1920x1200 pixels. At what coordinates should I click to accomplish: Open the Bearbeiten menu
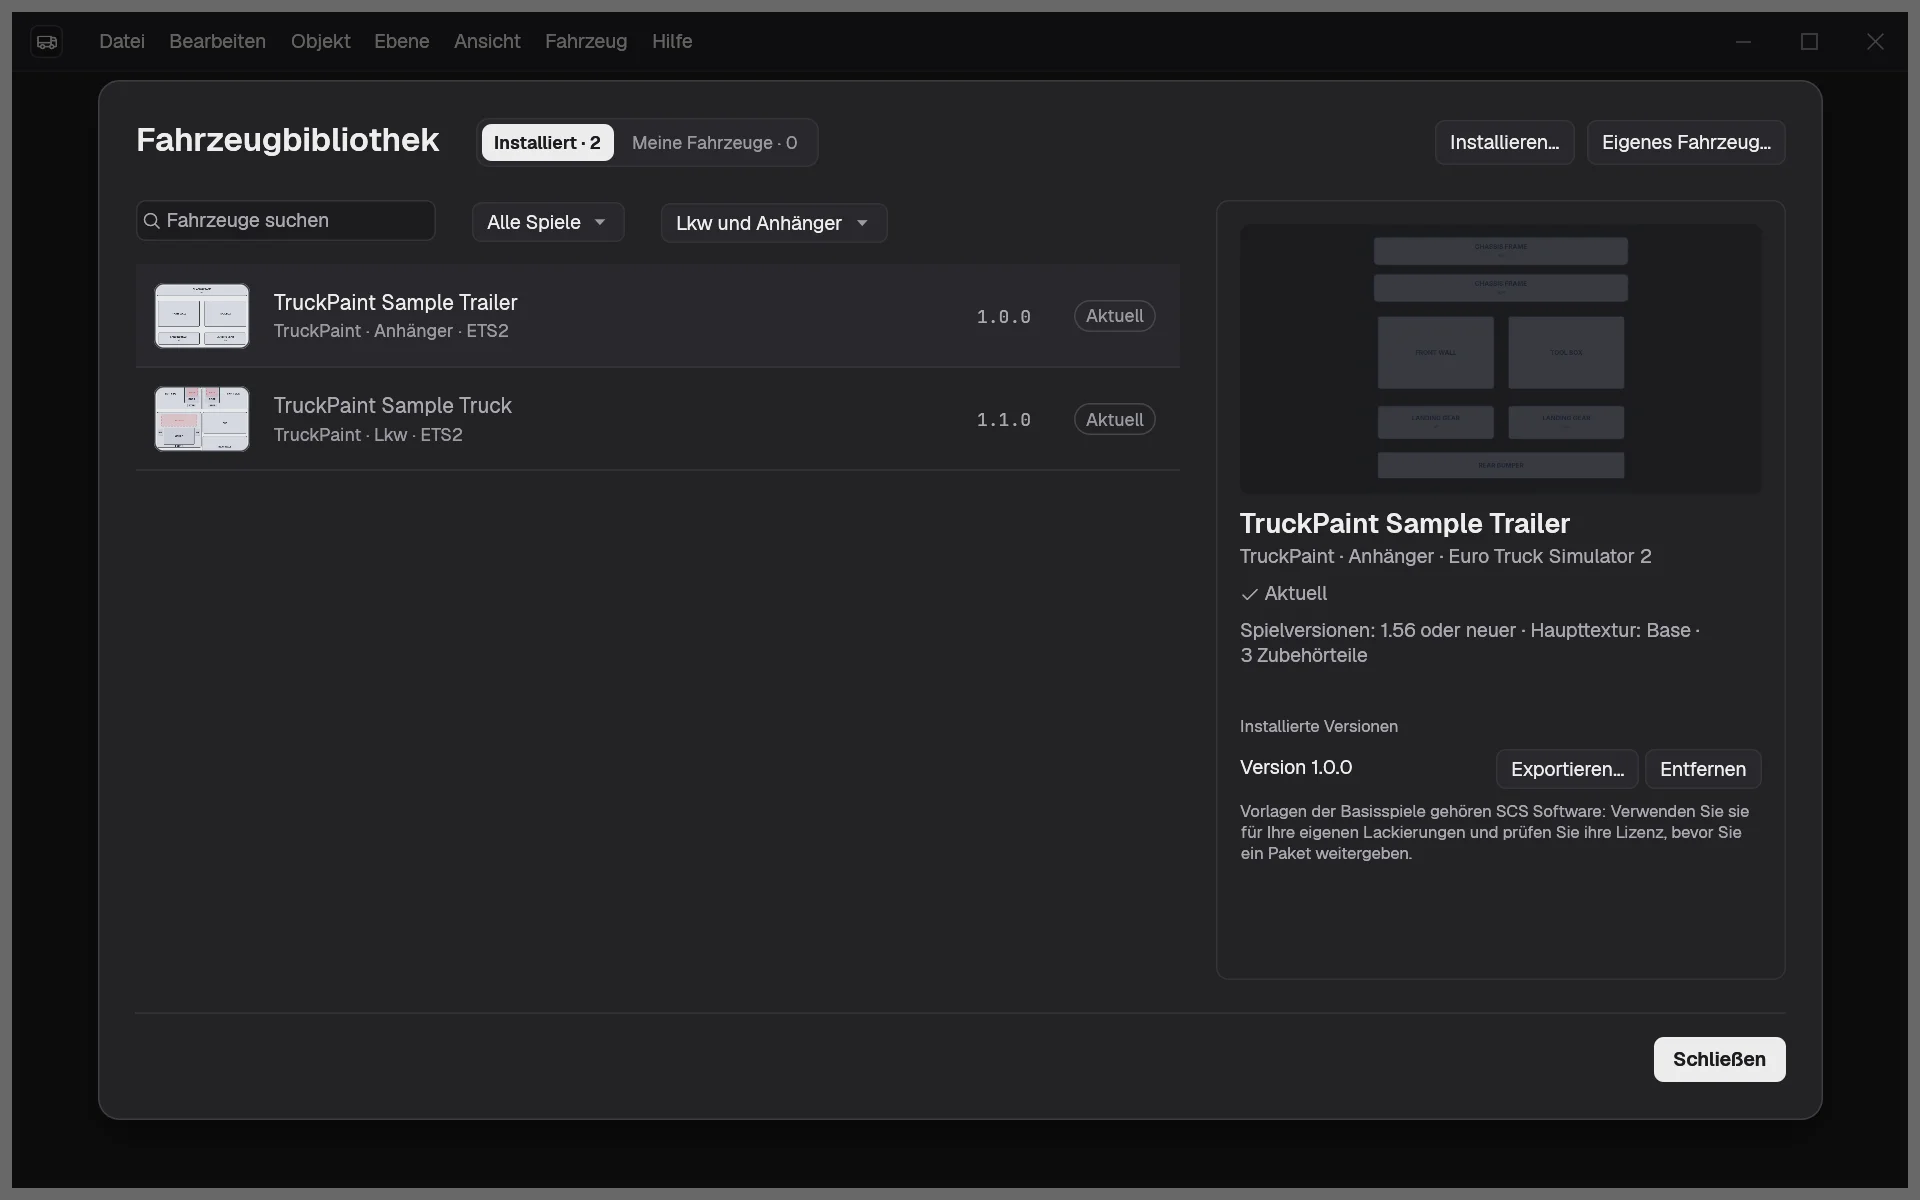(x=217, y=41)
